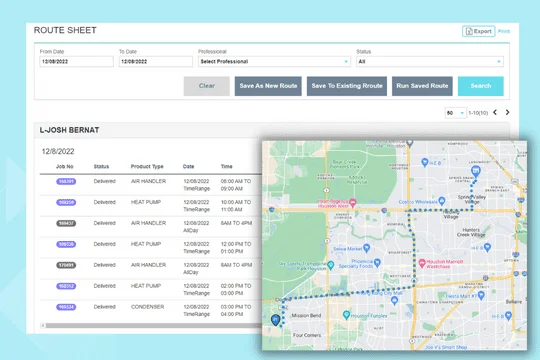Click the gray pin at map's top edge

tap(409, 143)
